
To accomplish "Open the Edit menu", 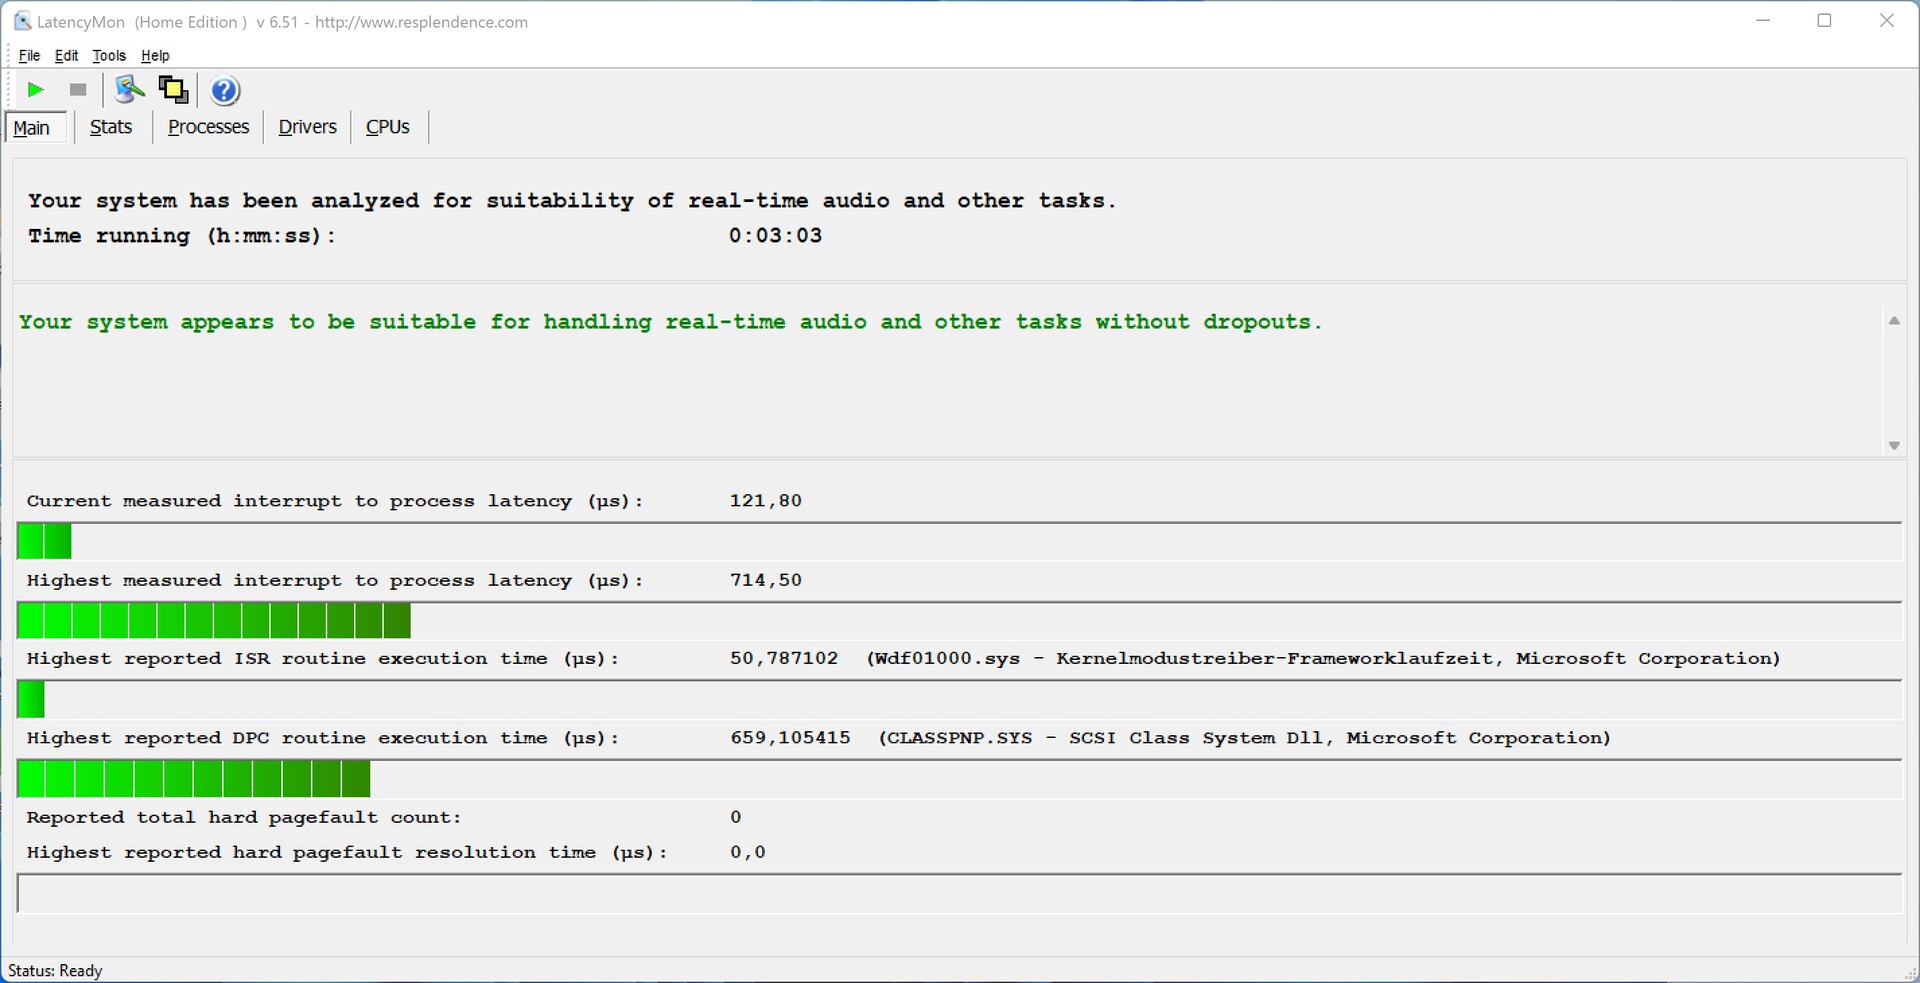I will coord(66,56).
